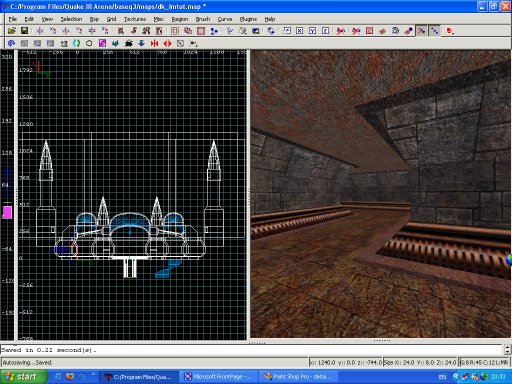Launch Firefox from quick launch bar
Viewport: 512px width, 384px height.
point(70,377)
